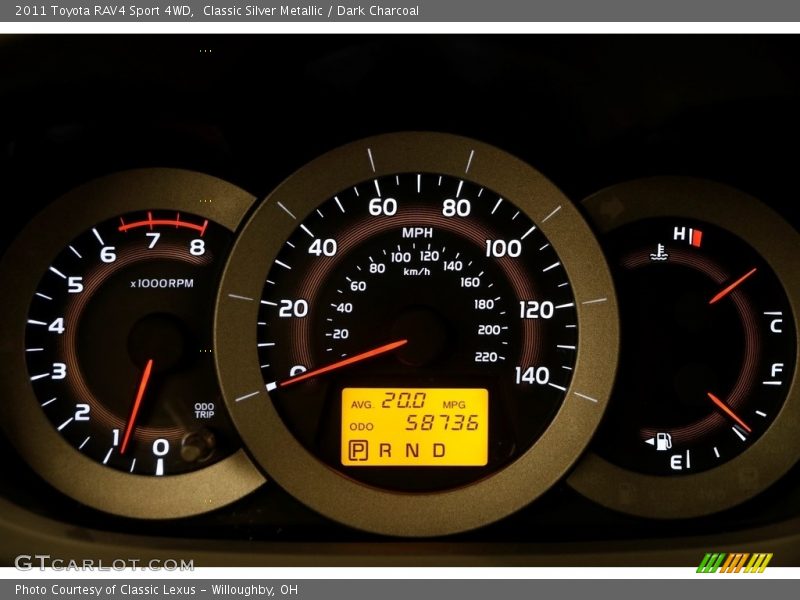The height and width of the screenshot is (600, 800).
Task: Click the ODO TRIP reset knob
Action: [x=195, y=445]
